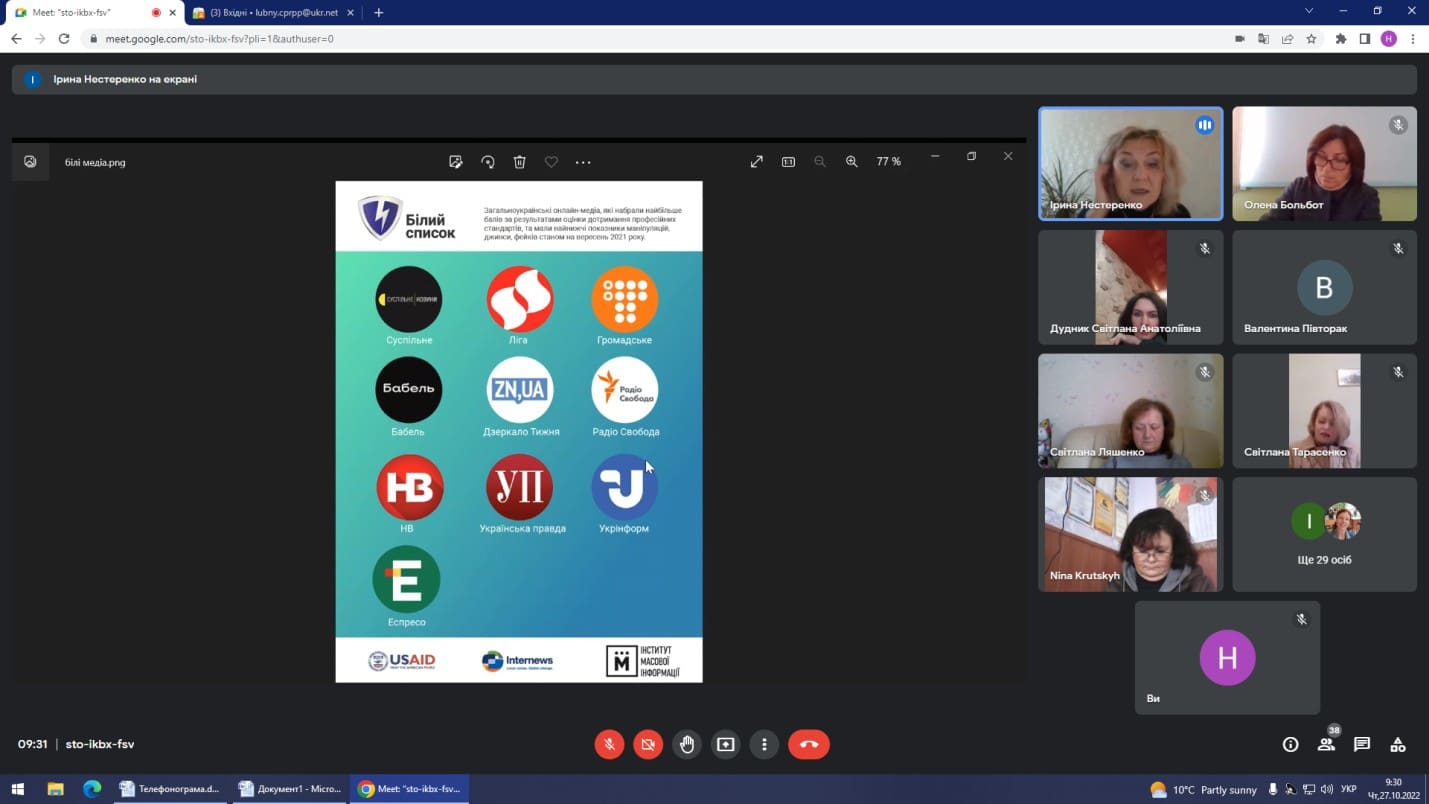The height and width of the screenshot is (804, 1429).
Task: Click the translate page icon in address bar
Action: 1264,39
